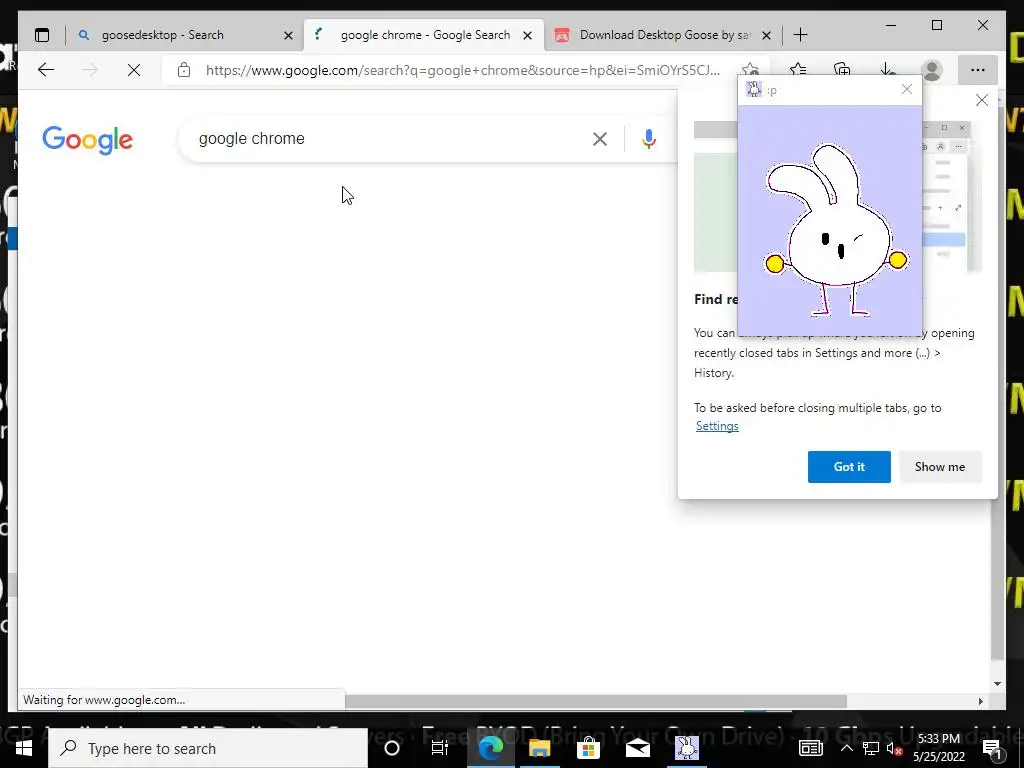Image resolution: width=1024 pixels, height=768 pixels.
Task: Open the Settings link in the tip popup
Action: click(x=717, y=426)
